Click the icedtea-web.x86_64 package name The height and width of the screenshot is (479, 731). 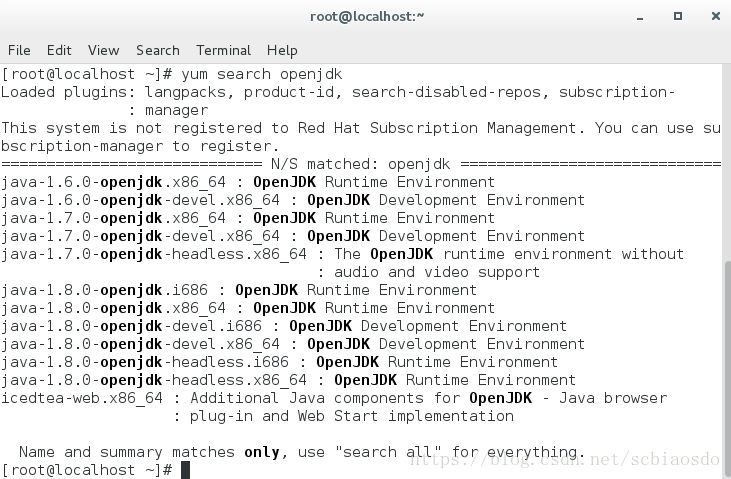(x=82, y=398)
